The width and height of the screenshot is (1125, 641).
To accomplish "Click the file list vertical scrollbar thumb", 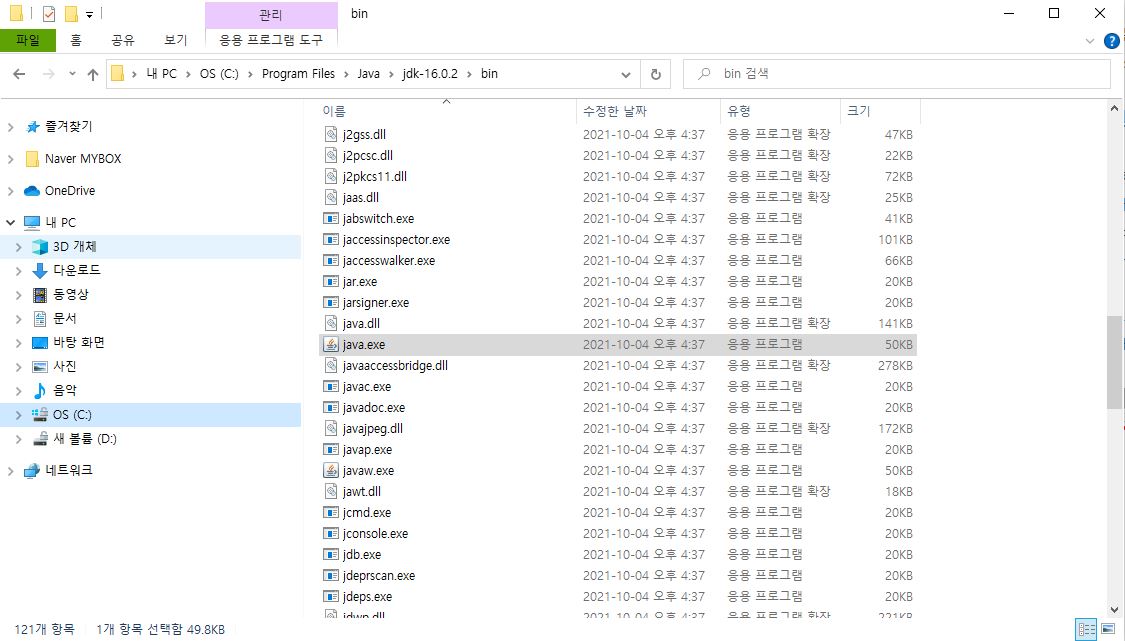I will pyautogui.click(x=1114, y=362).
